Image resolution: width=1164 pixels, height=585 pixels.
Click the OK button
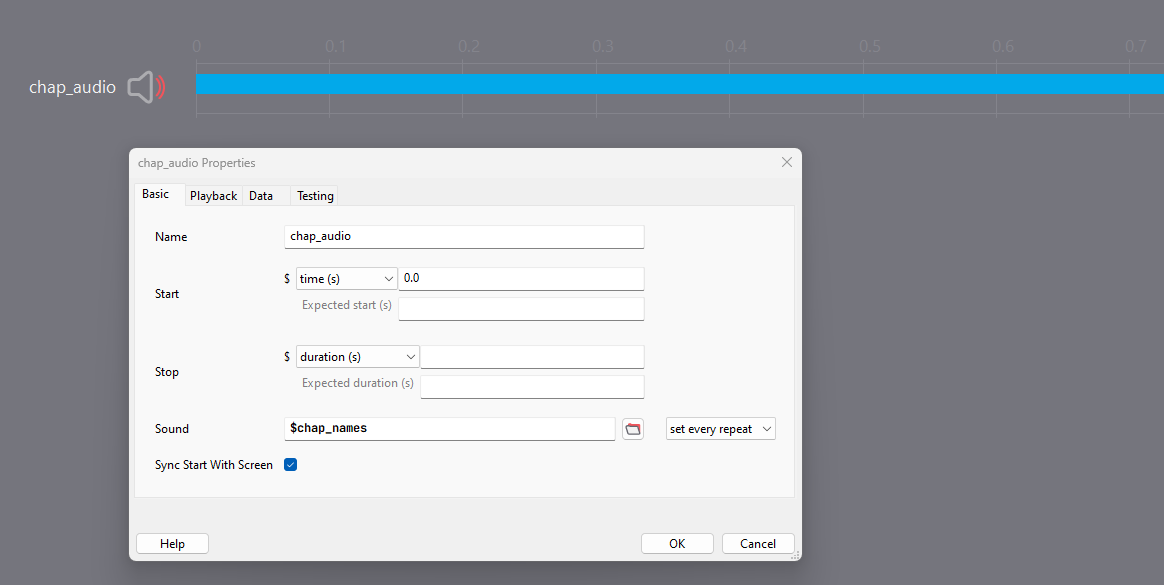point(677,543)
